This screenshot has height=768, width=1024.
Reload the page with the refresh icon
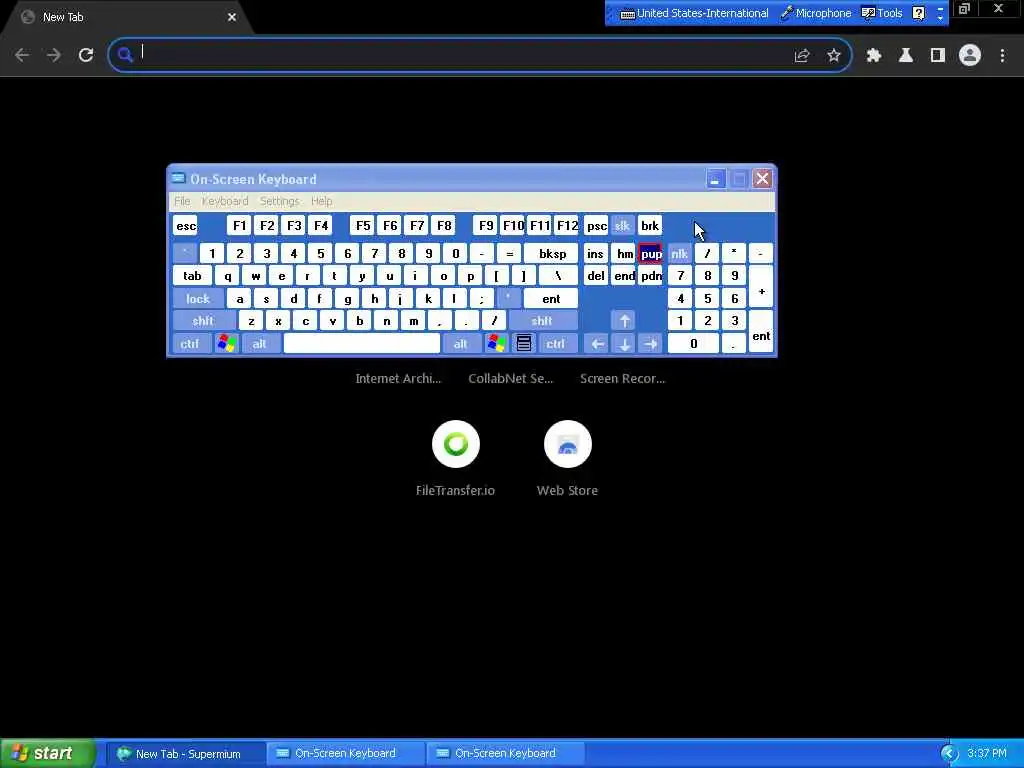(x=86, y=55)
